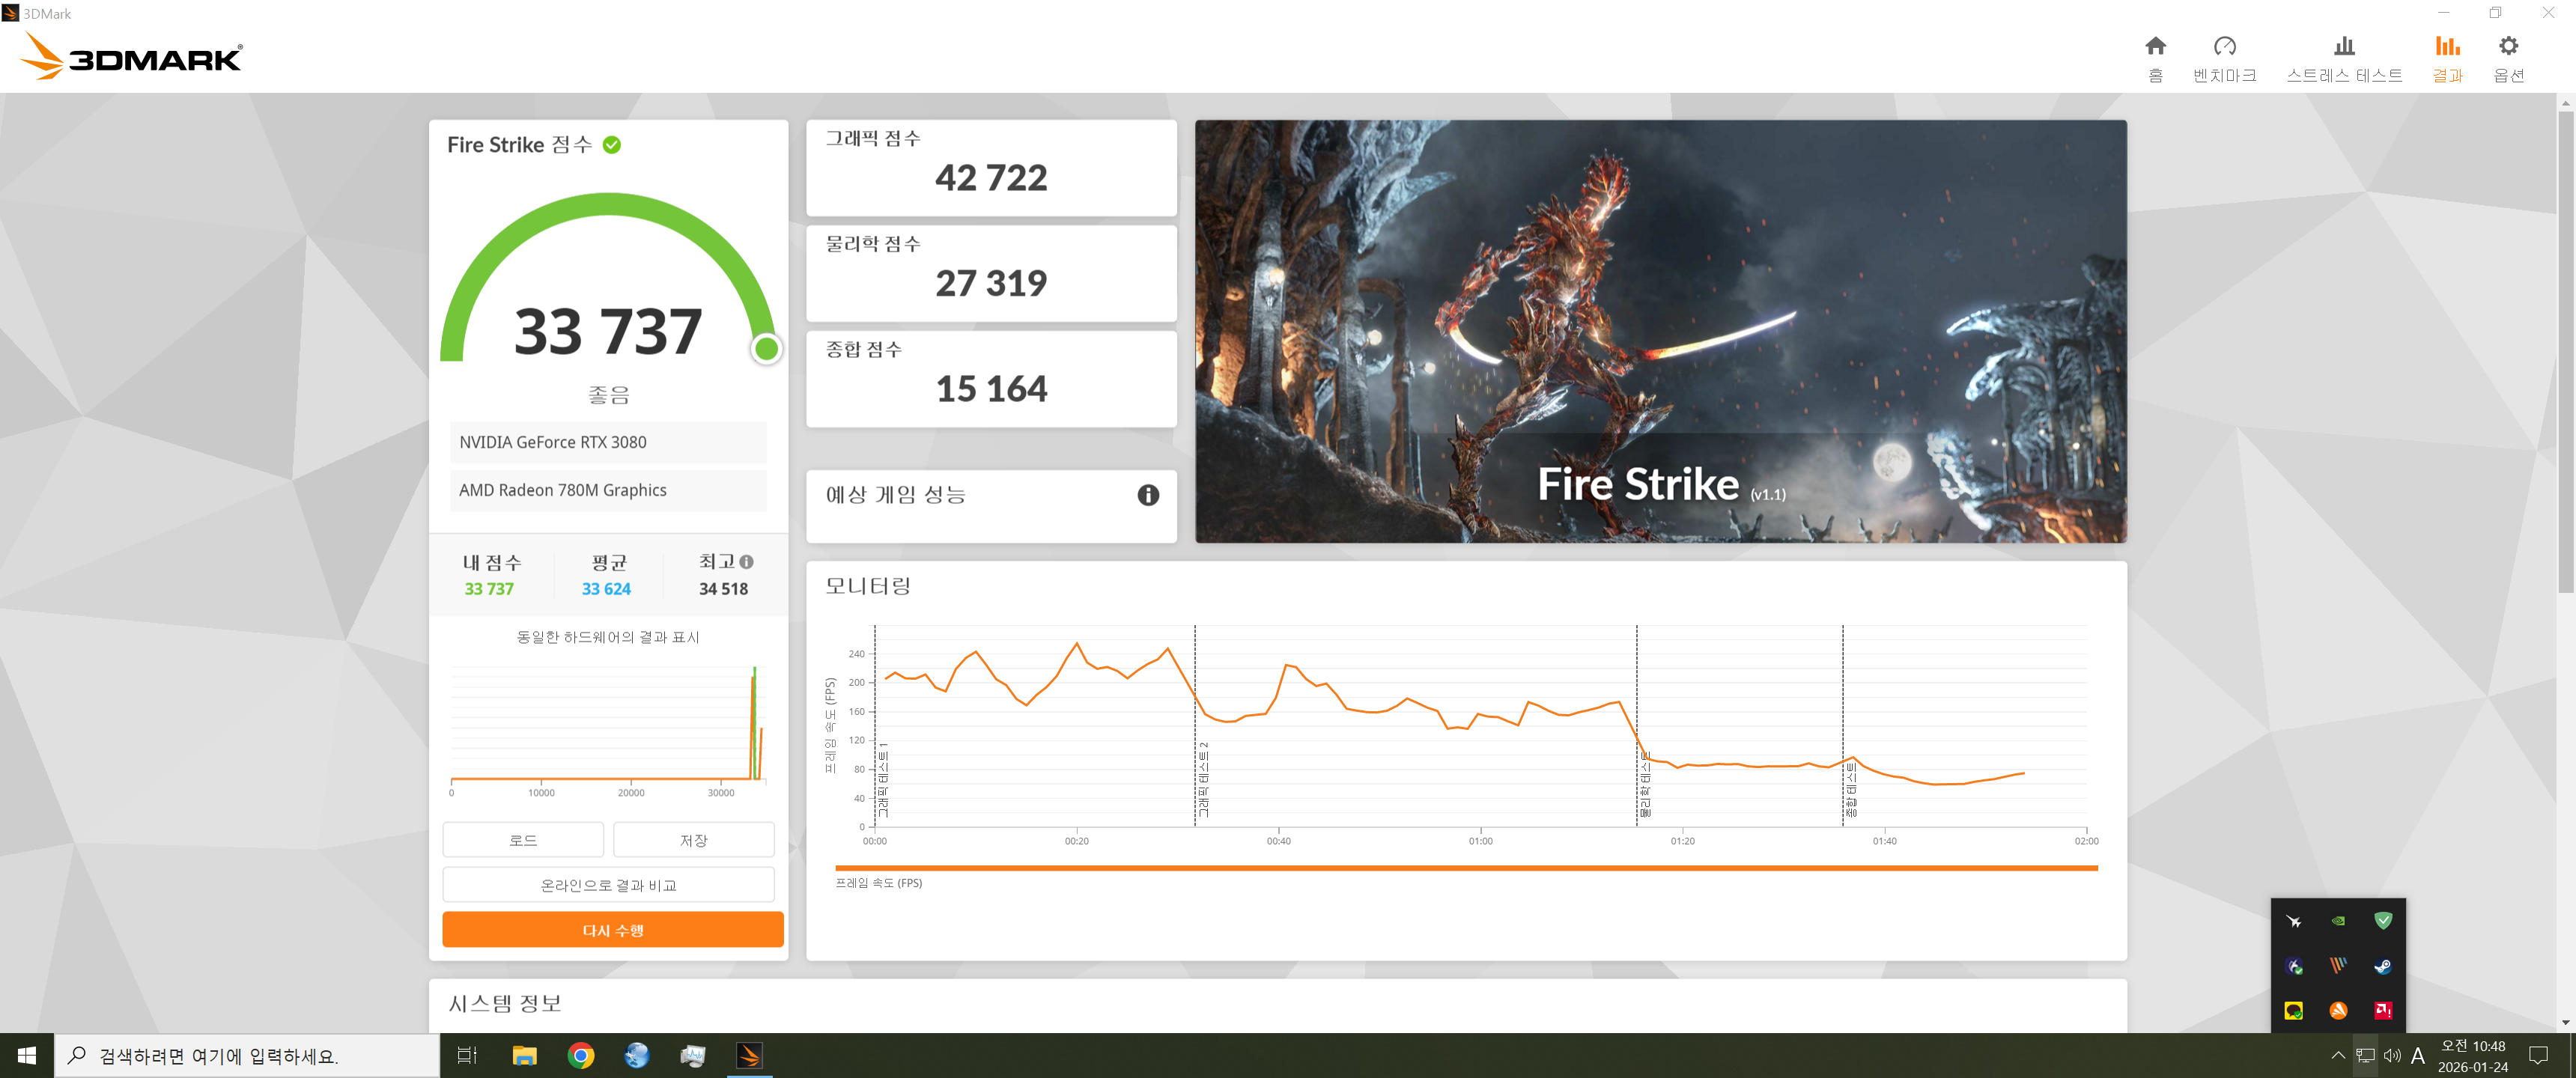2576x1078 pixels.
Task: Collapse the hidden tray icons chevron
Action: point(2337,1055)
